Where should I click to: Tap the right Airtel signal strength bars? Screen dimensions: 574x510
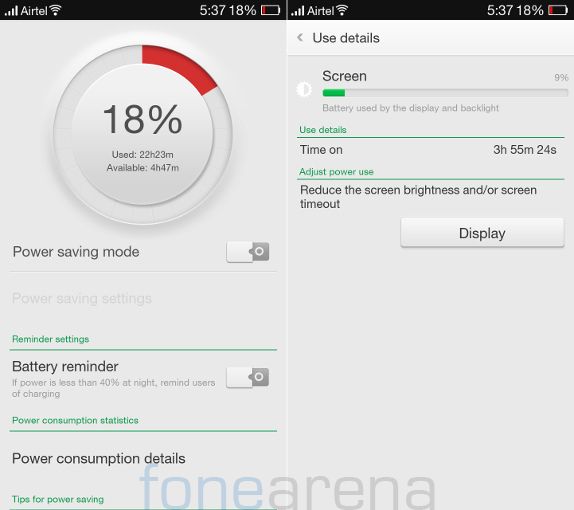point(298,11)
